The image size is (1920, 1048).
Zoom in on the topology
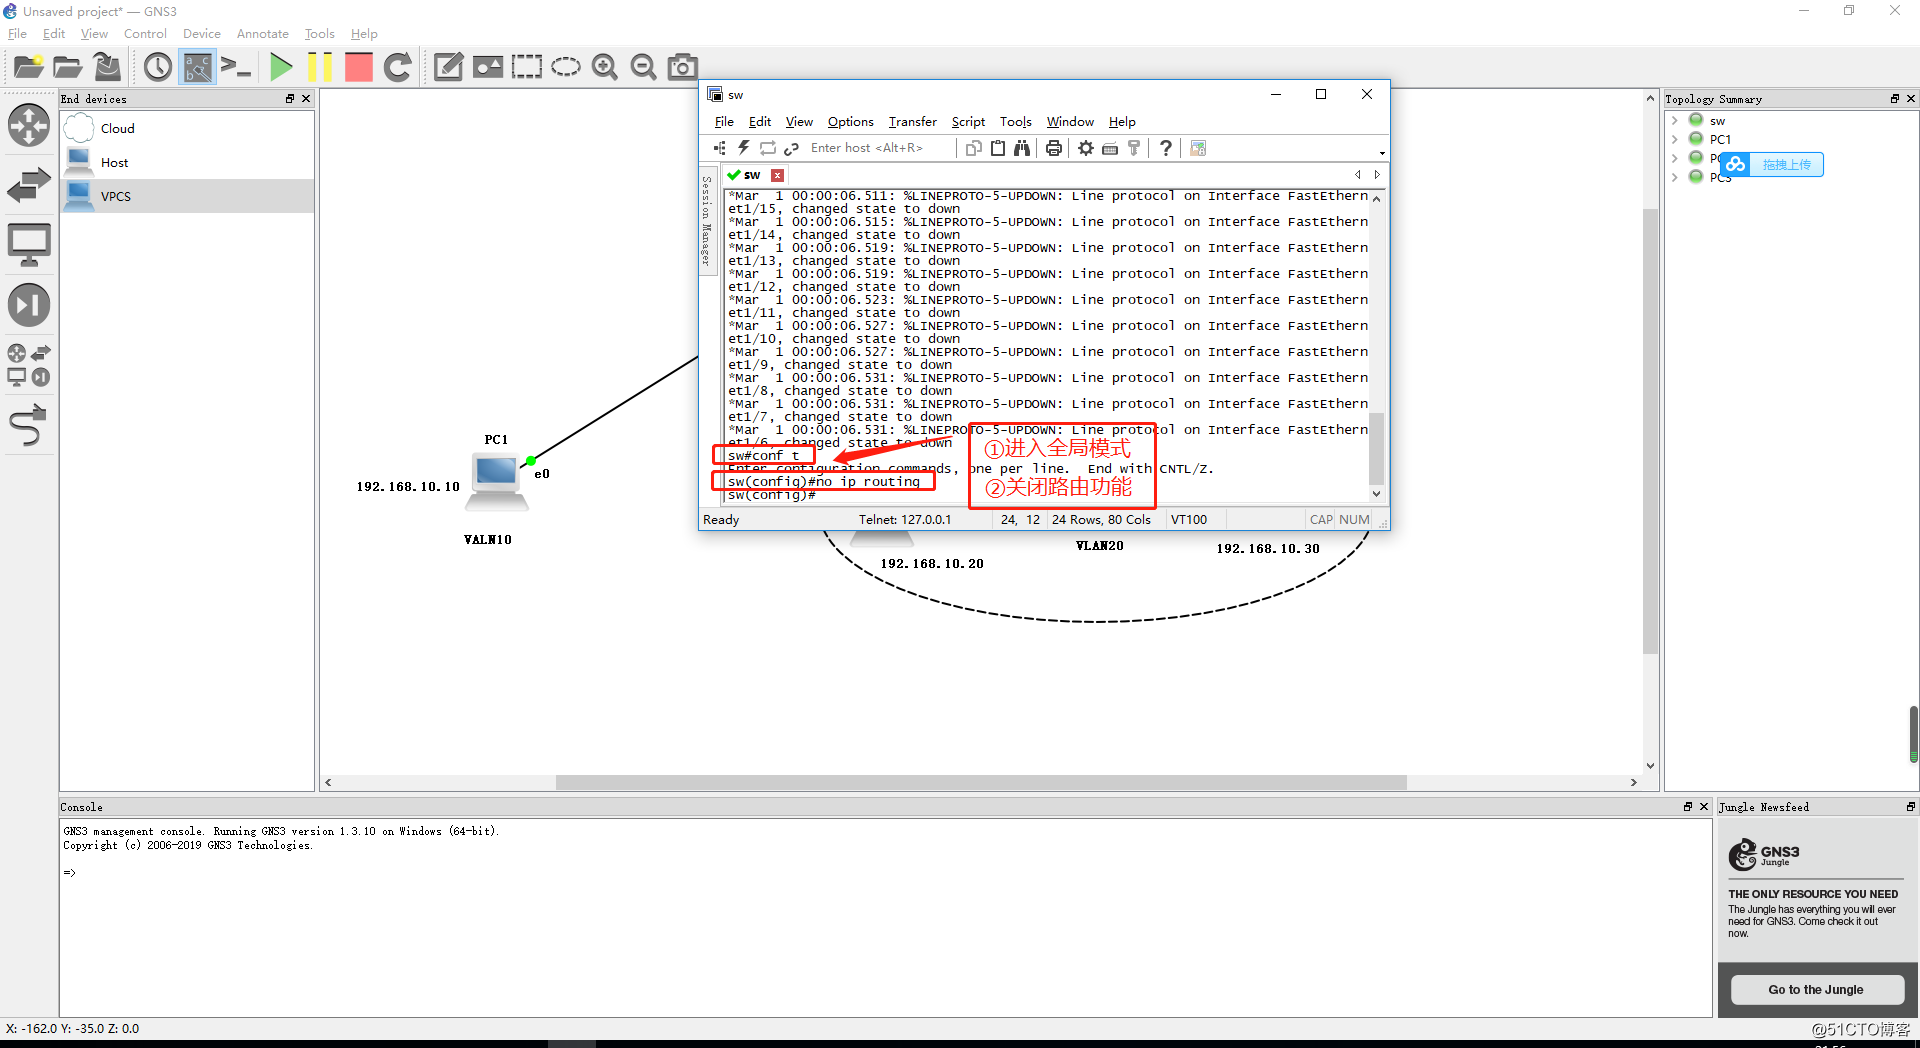tap(604, 67)
